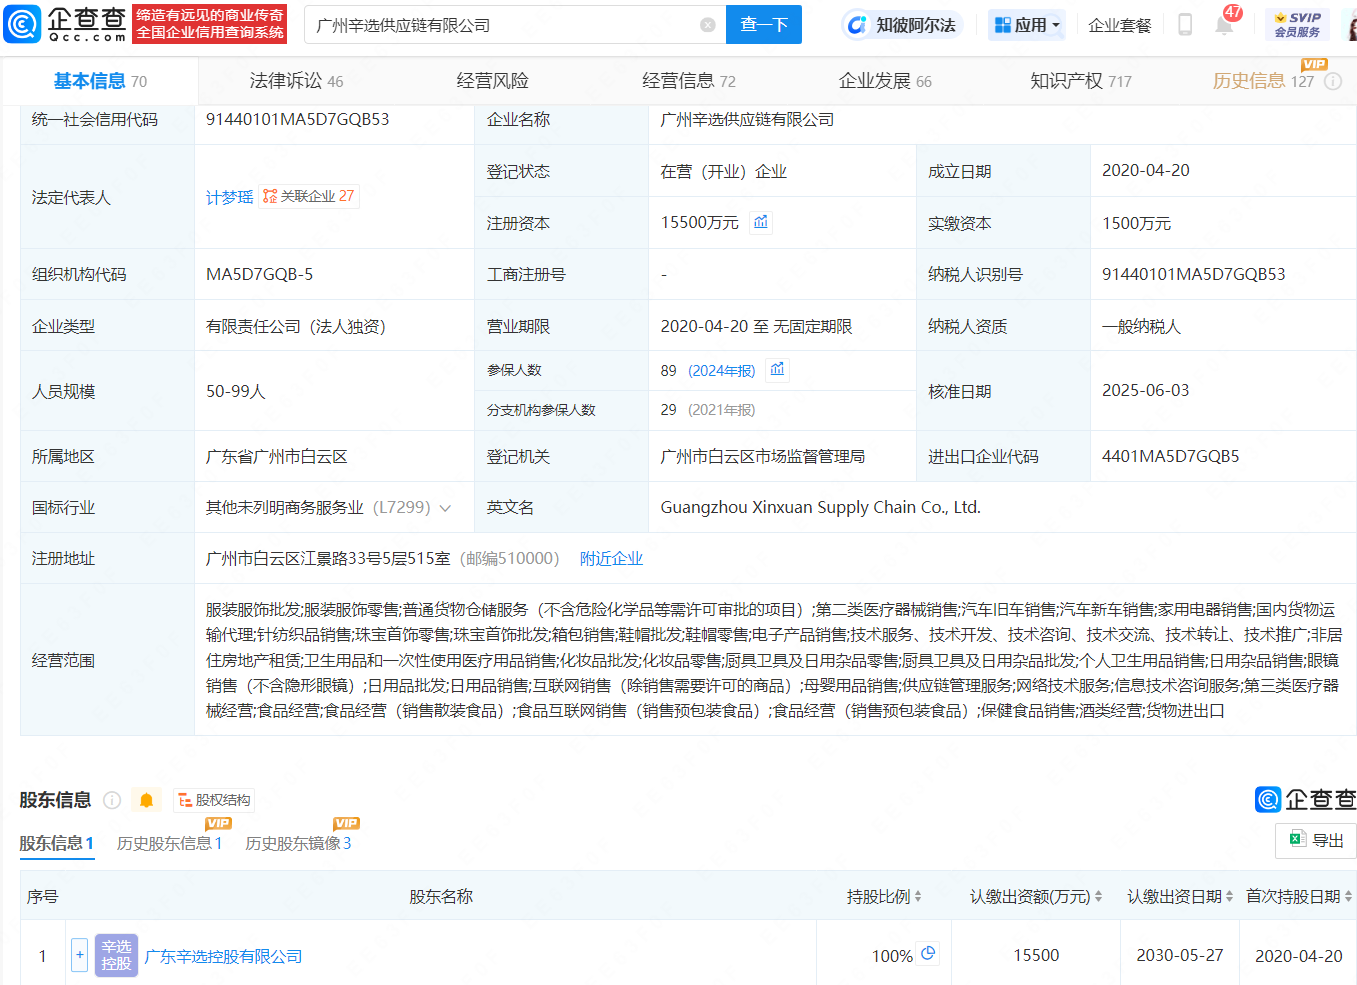This screenshot has height=985, width=1357.
Task: Open 附近企业 link
Action: [611, 558]
